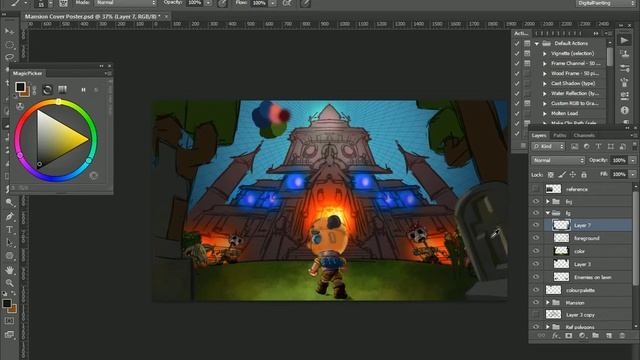Toggle Quick Mask mode in toolbar
640x360 pixels.
pos(9,321)
